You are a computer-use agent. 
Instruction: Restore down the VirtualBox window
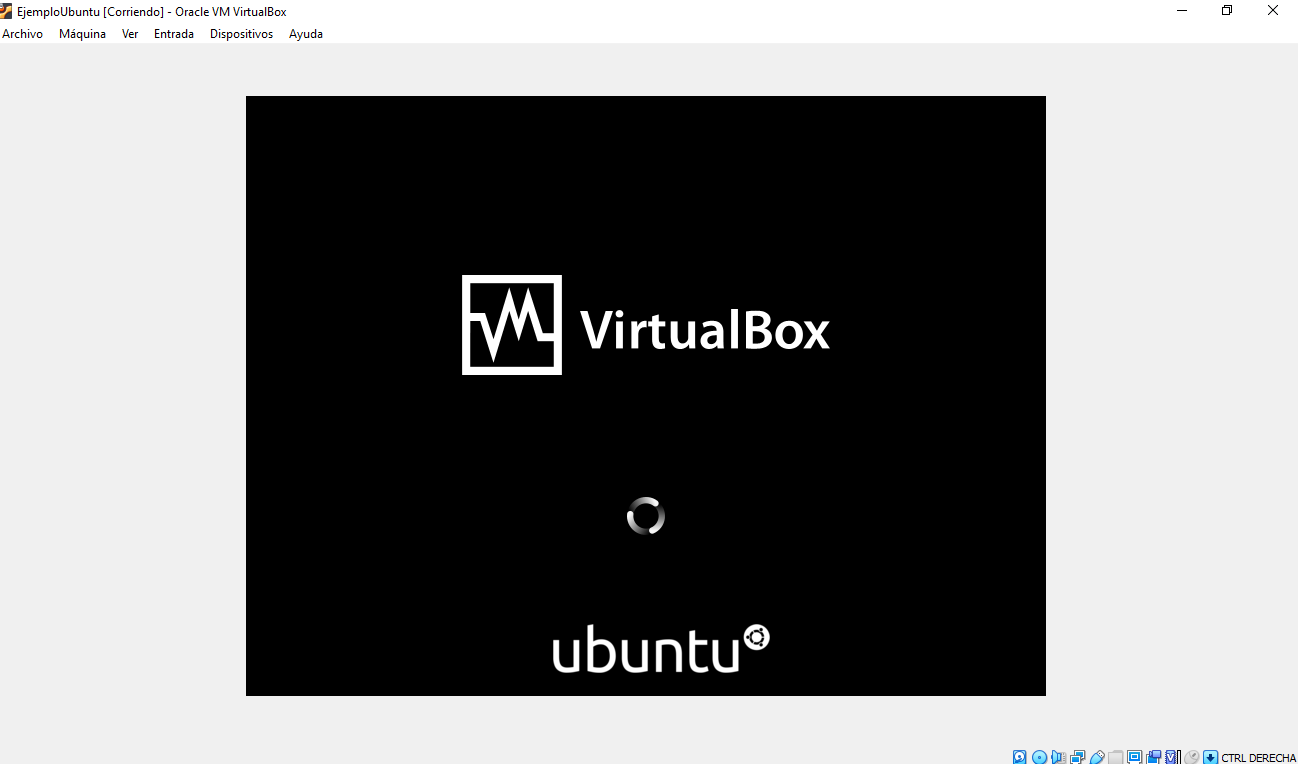tap(1227, 11)
